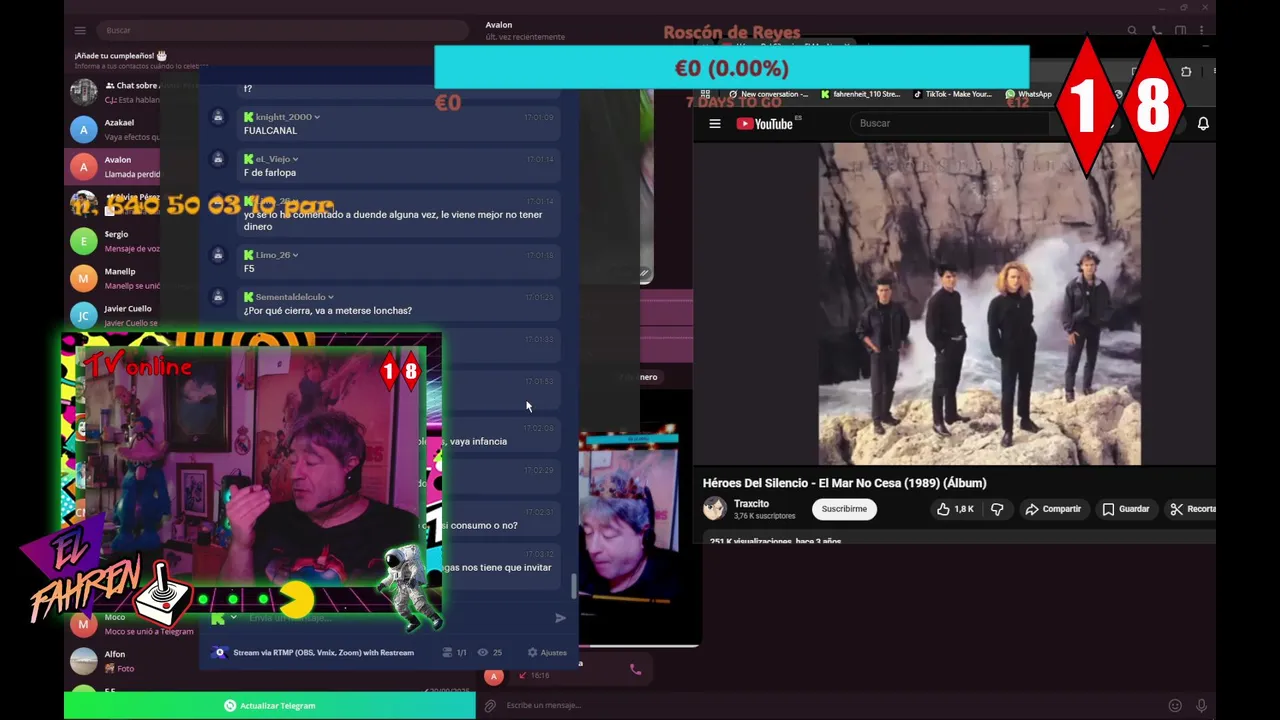Dislike the YouTube video

(997, 509)
